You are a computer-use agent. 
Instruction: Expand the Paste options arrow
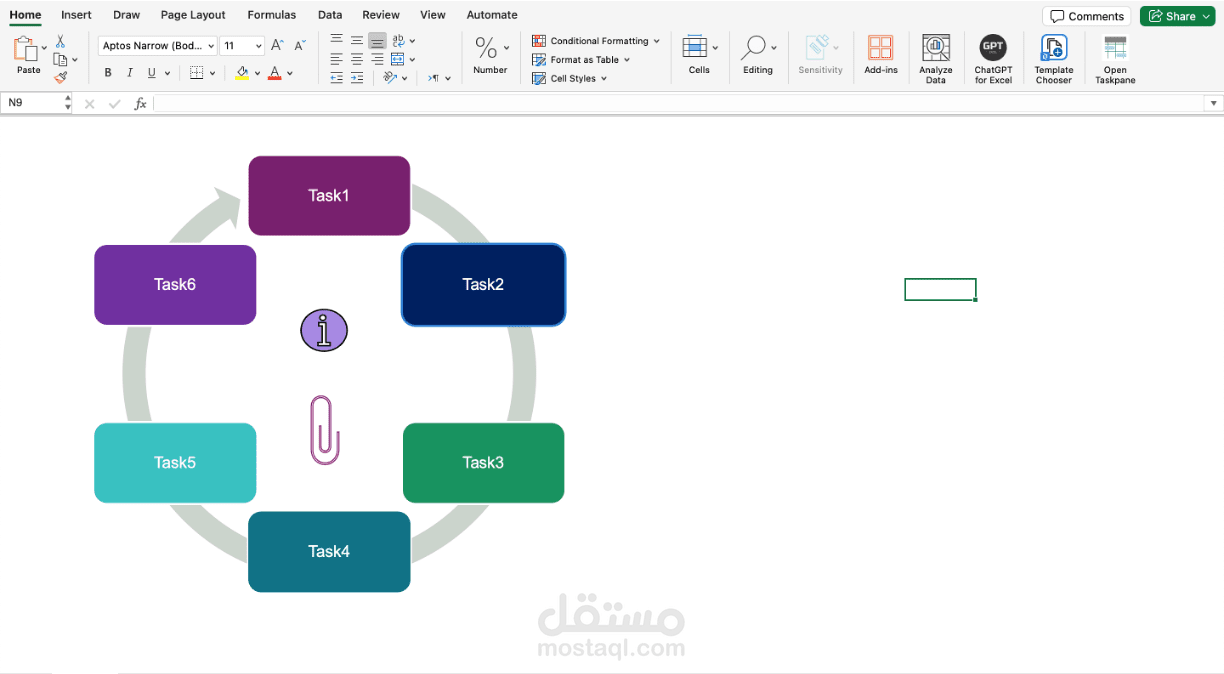click(x=44, y=48)
